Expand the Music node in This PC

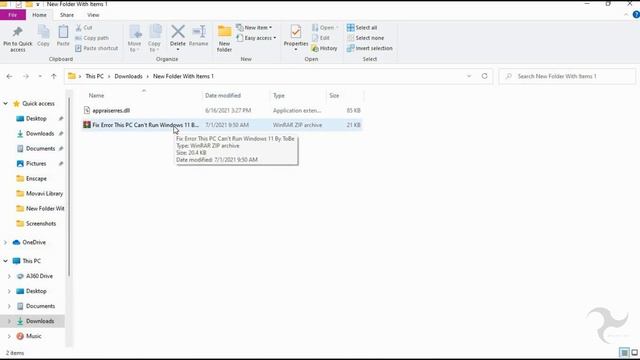9,336
